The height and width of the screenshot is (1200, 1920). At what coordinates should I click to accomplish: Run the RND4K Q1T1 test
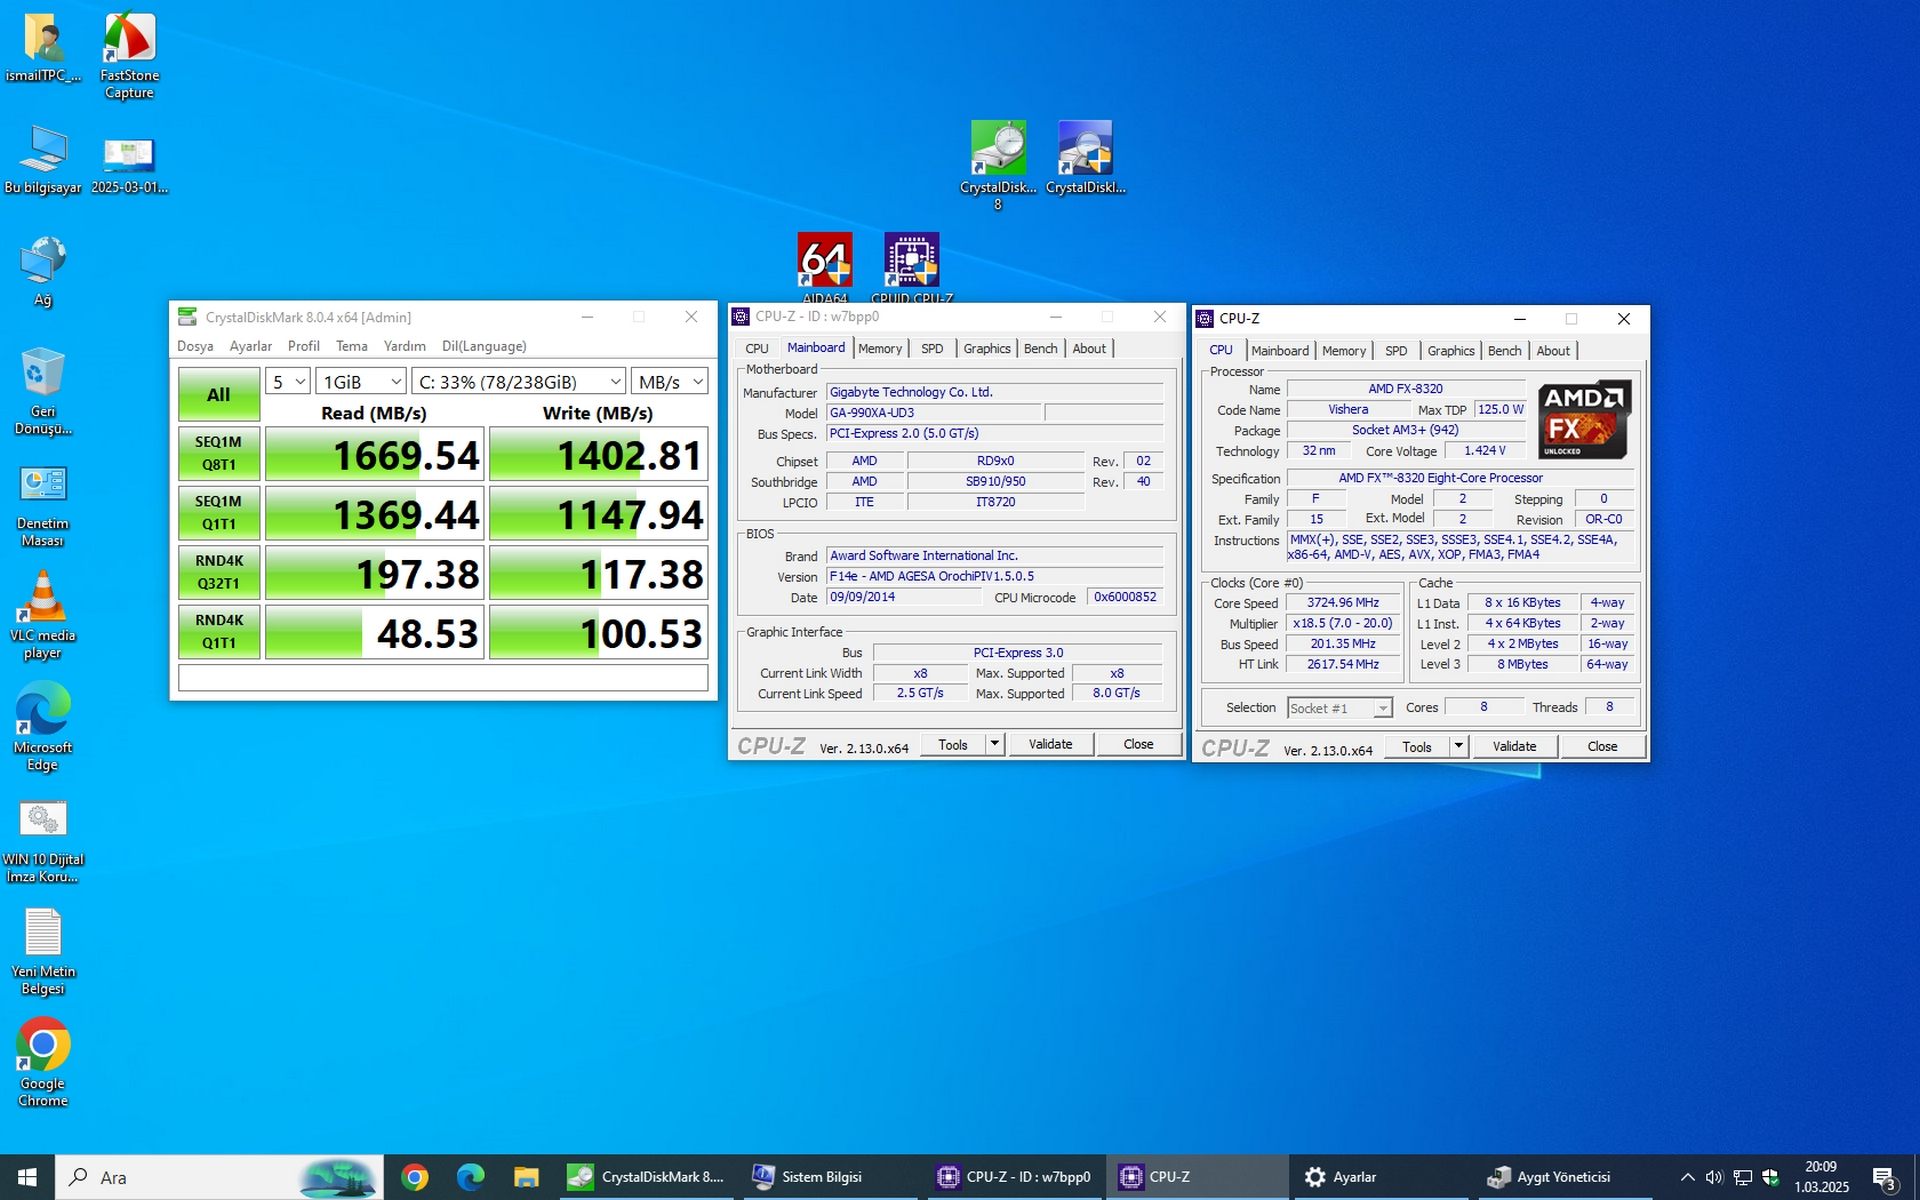219,631
